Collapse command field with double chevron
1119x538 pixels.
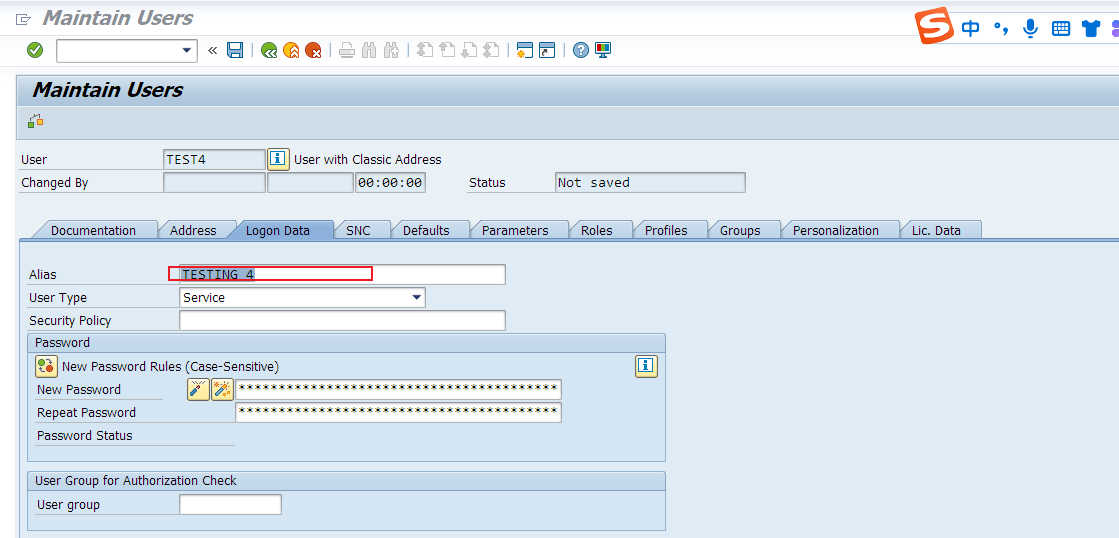[212, 50]
